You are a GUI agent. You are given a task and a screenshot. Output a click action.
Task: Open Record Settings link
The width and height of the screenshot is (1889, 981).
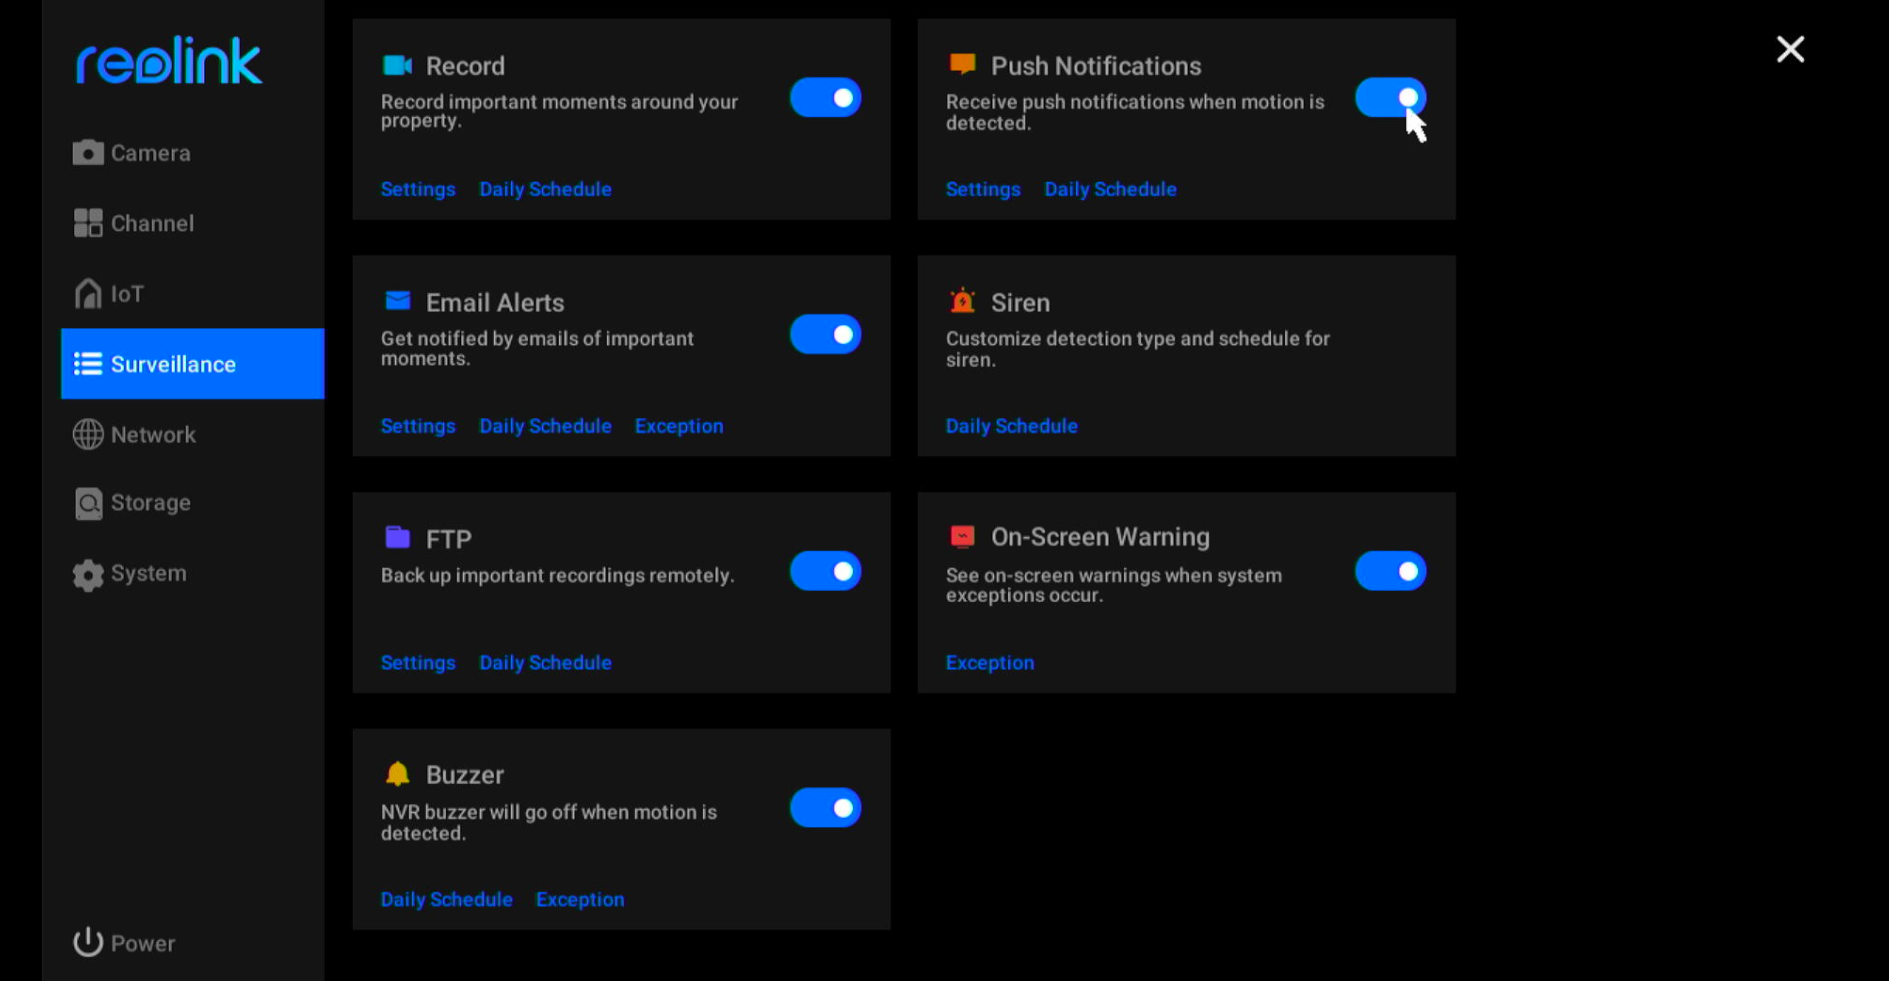click(418, 189)
